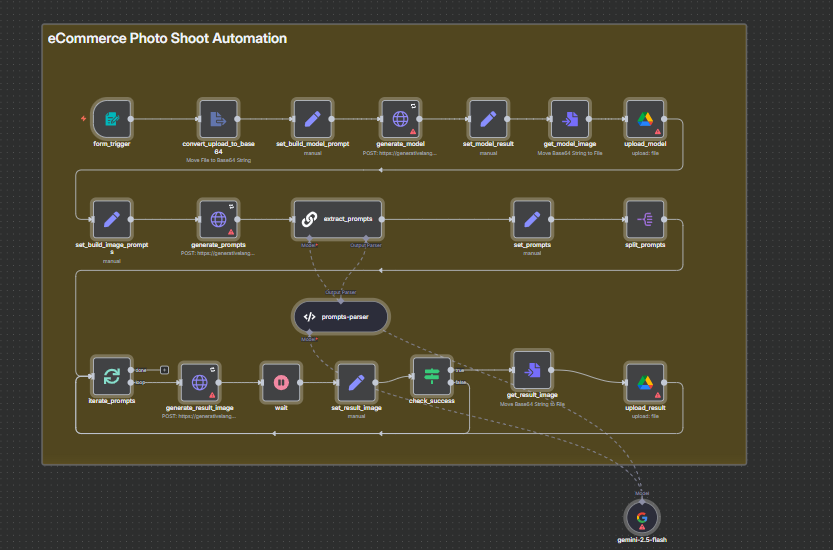Open the wait node

coord(281,383)
